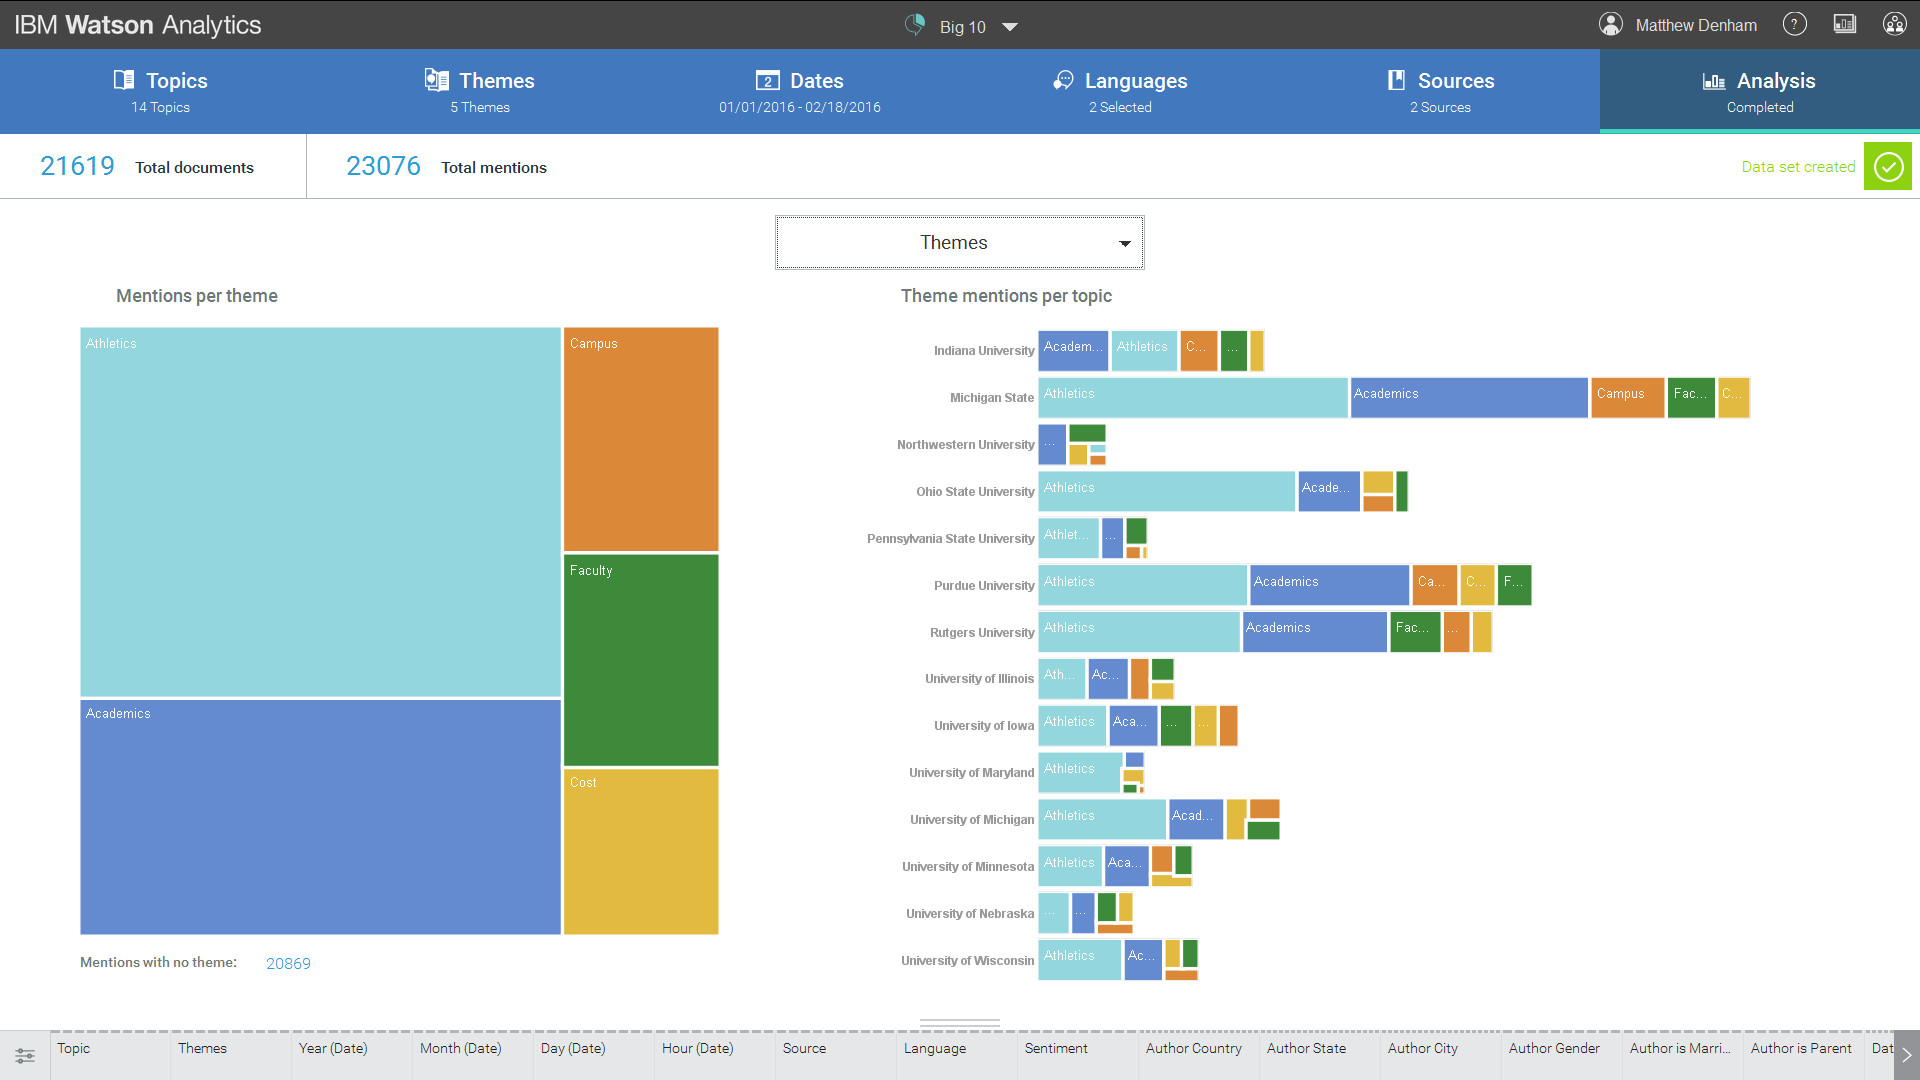Screen dimensions: 1920x1080
Task: Select the Language column
Action: pos(957,1055)
